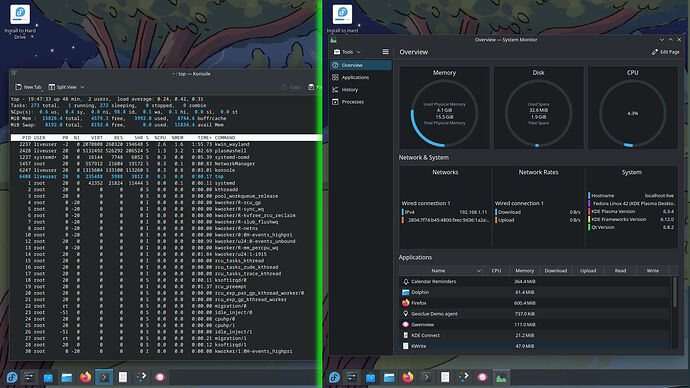
Task: Click the Konsole window title bar icon
Action: pyautogui.click(x=14, y=74)
